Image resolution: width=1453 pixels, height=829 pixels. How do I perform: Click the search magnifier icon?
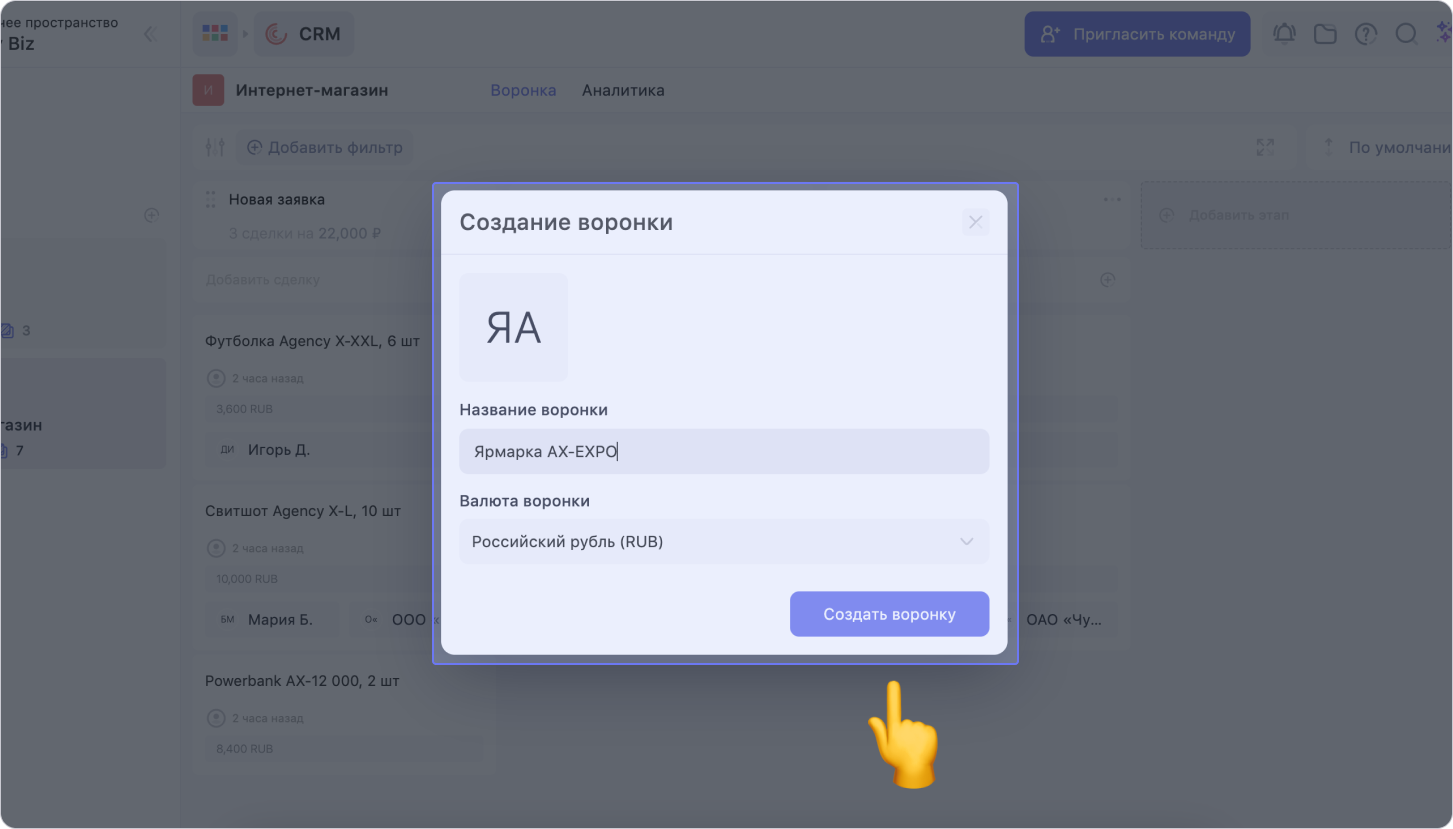1406,34
